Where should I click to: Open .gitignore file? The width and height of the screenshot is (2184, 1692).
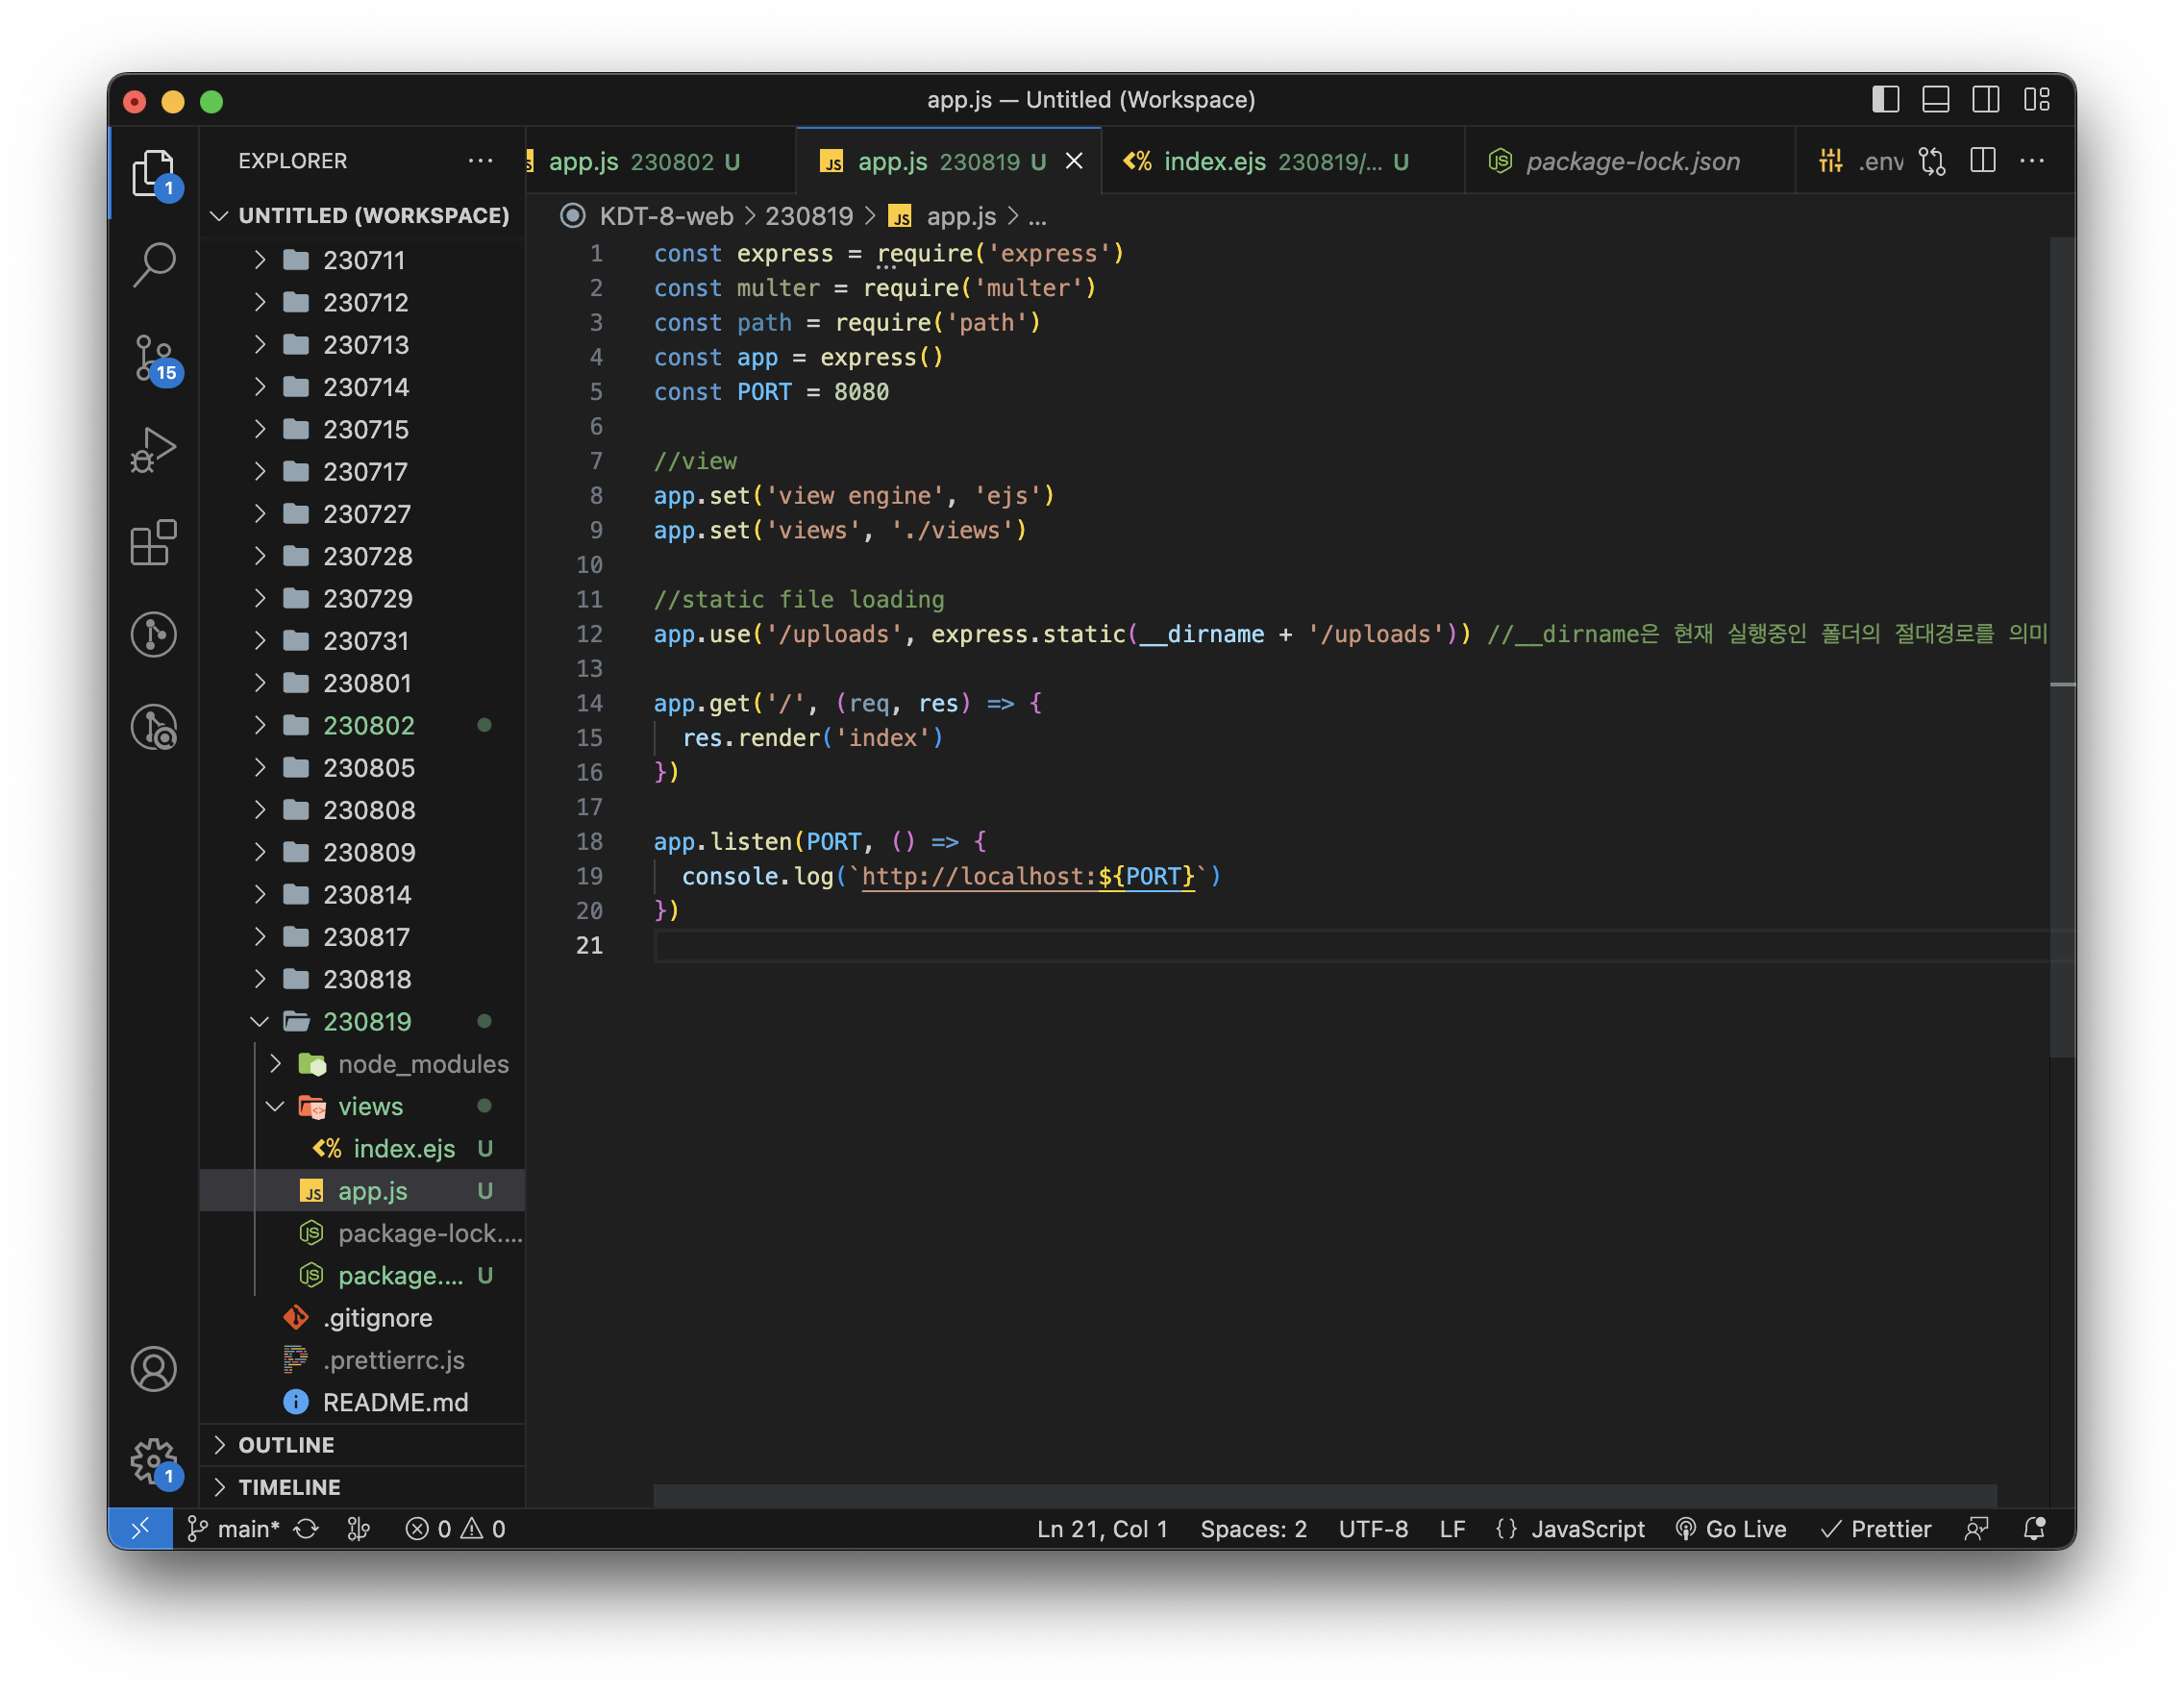362,1317
